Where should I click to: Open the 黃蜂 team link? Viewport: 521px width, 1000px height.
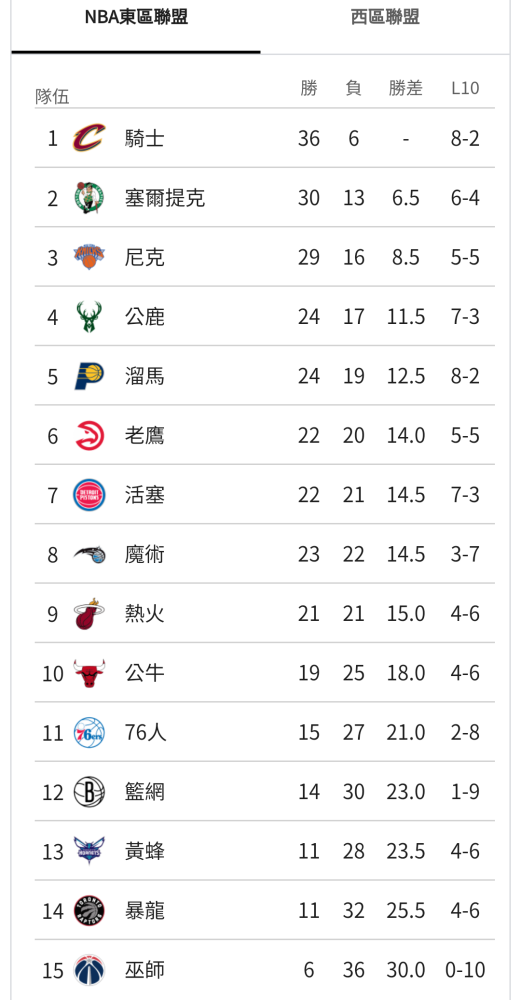[145, 851]
